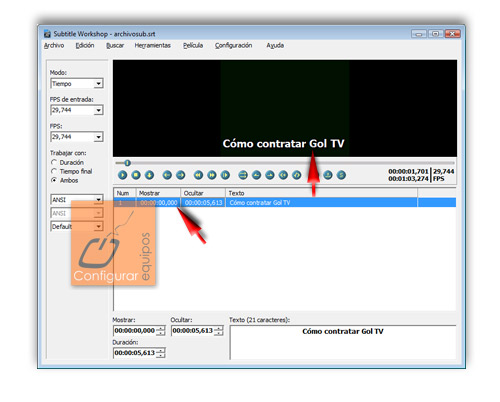This screenshot has height=402, width=500.
Task: Jump to the next subtitle
Action: pyautogui.click(x=181, y=175)
